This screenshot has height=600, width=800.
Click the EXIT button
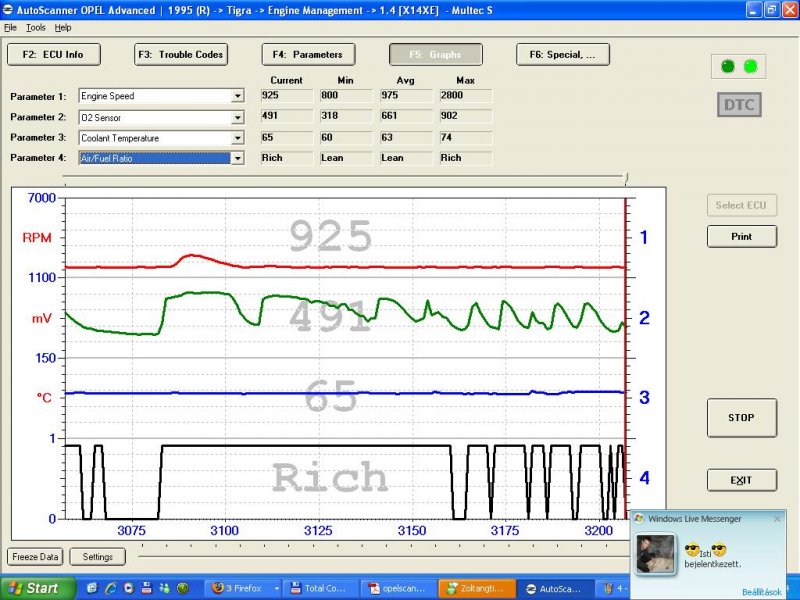tap(742, 481)
